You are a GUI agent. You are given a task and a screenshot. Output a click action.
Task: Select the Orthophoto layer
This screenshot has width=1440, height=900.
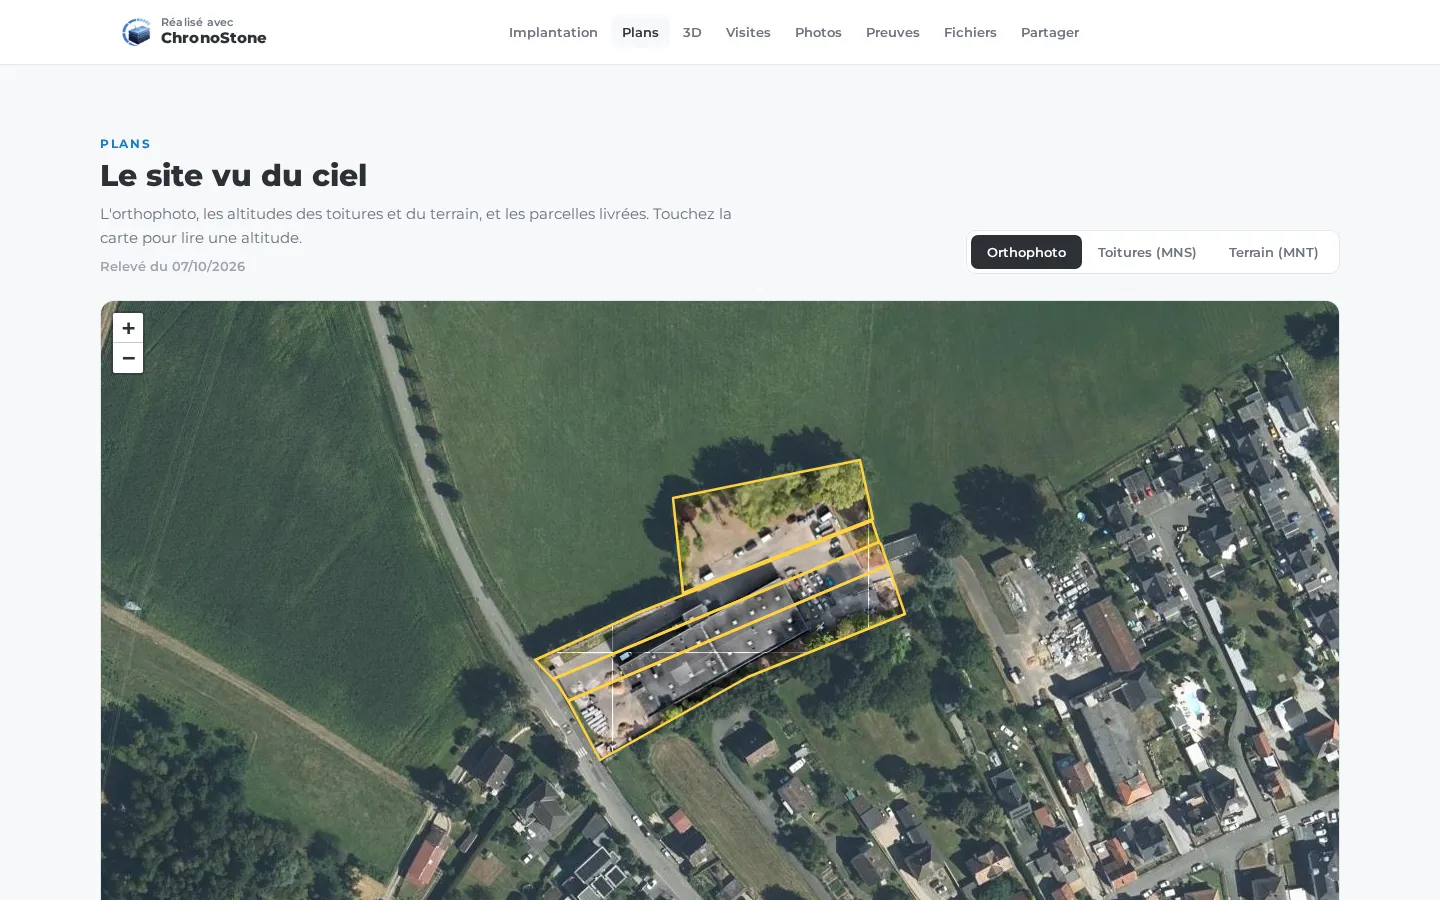coord(1026,252)
